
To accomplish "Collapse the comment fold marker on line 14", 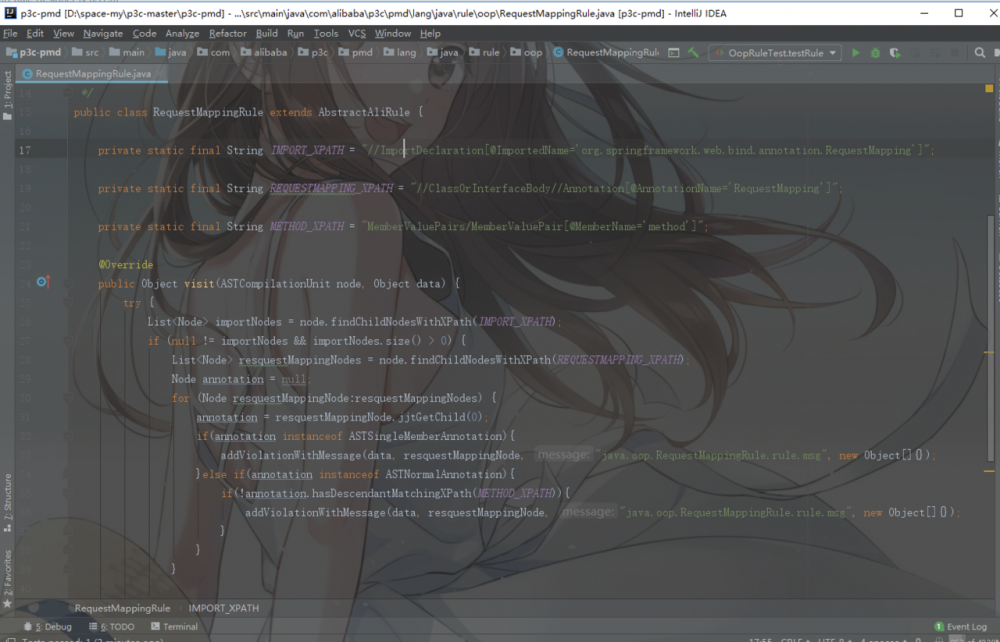I will pos(67,92).
